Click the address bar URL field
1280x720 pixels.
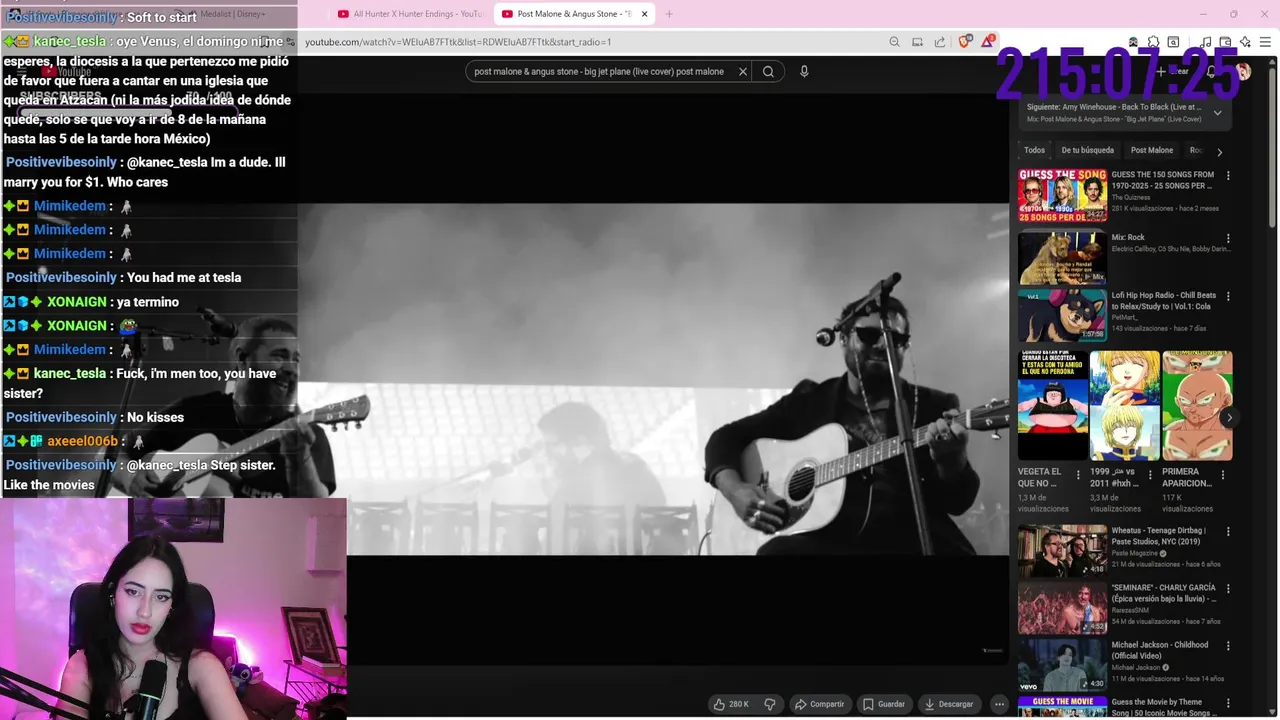click(x=590, y=42)
